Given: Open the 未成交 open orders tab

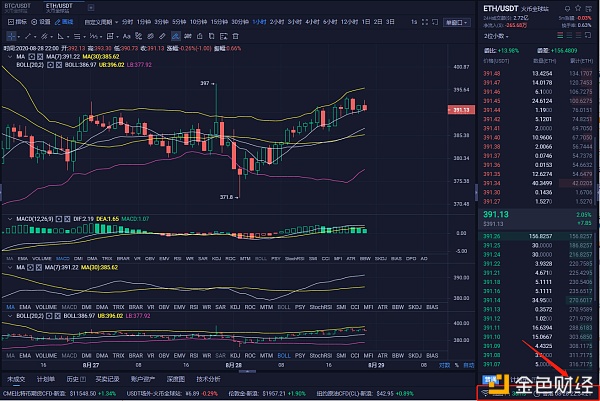Looking at the screenshot, I should 15,380.
